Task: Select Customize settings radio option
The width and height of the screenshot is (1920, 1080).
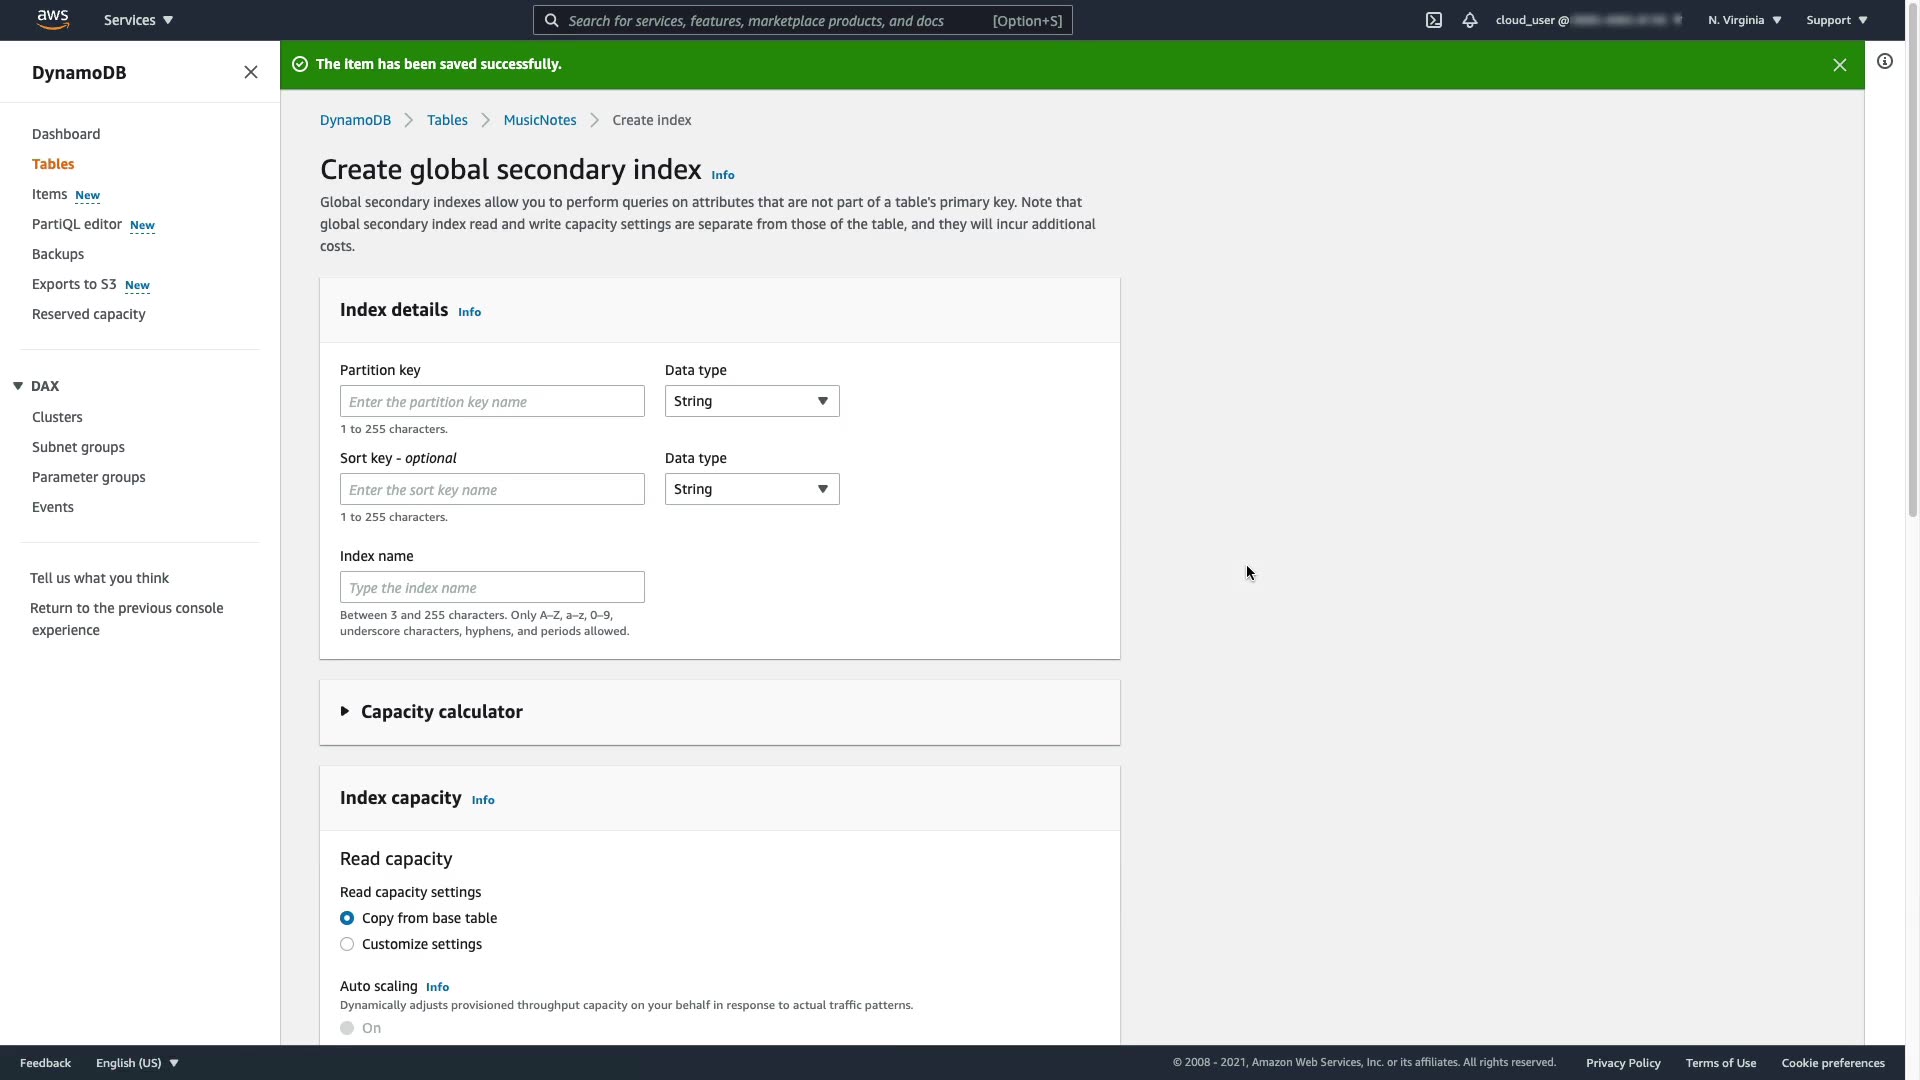Action: pyautogui.click(x=347, y=944)
